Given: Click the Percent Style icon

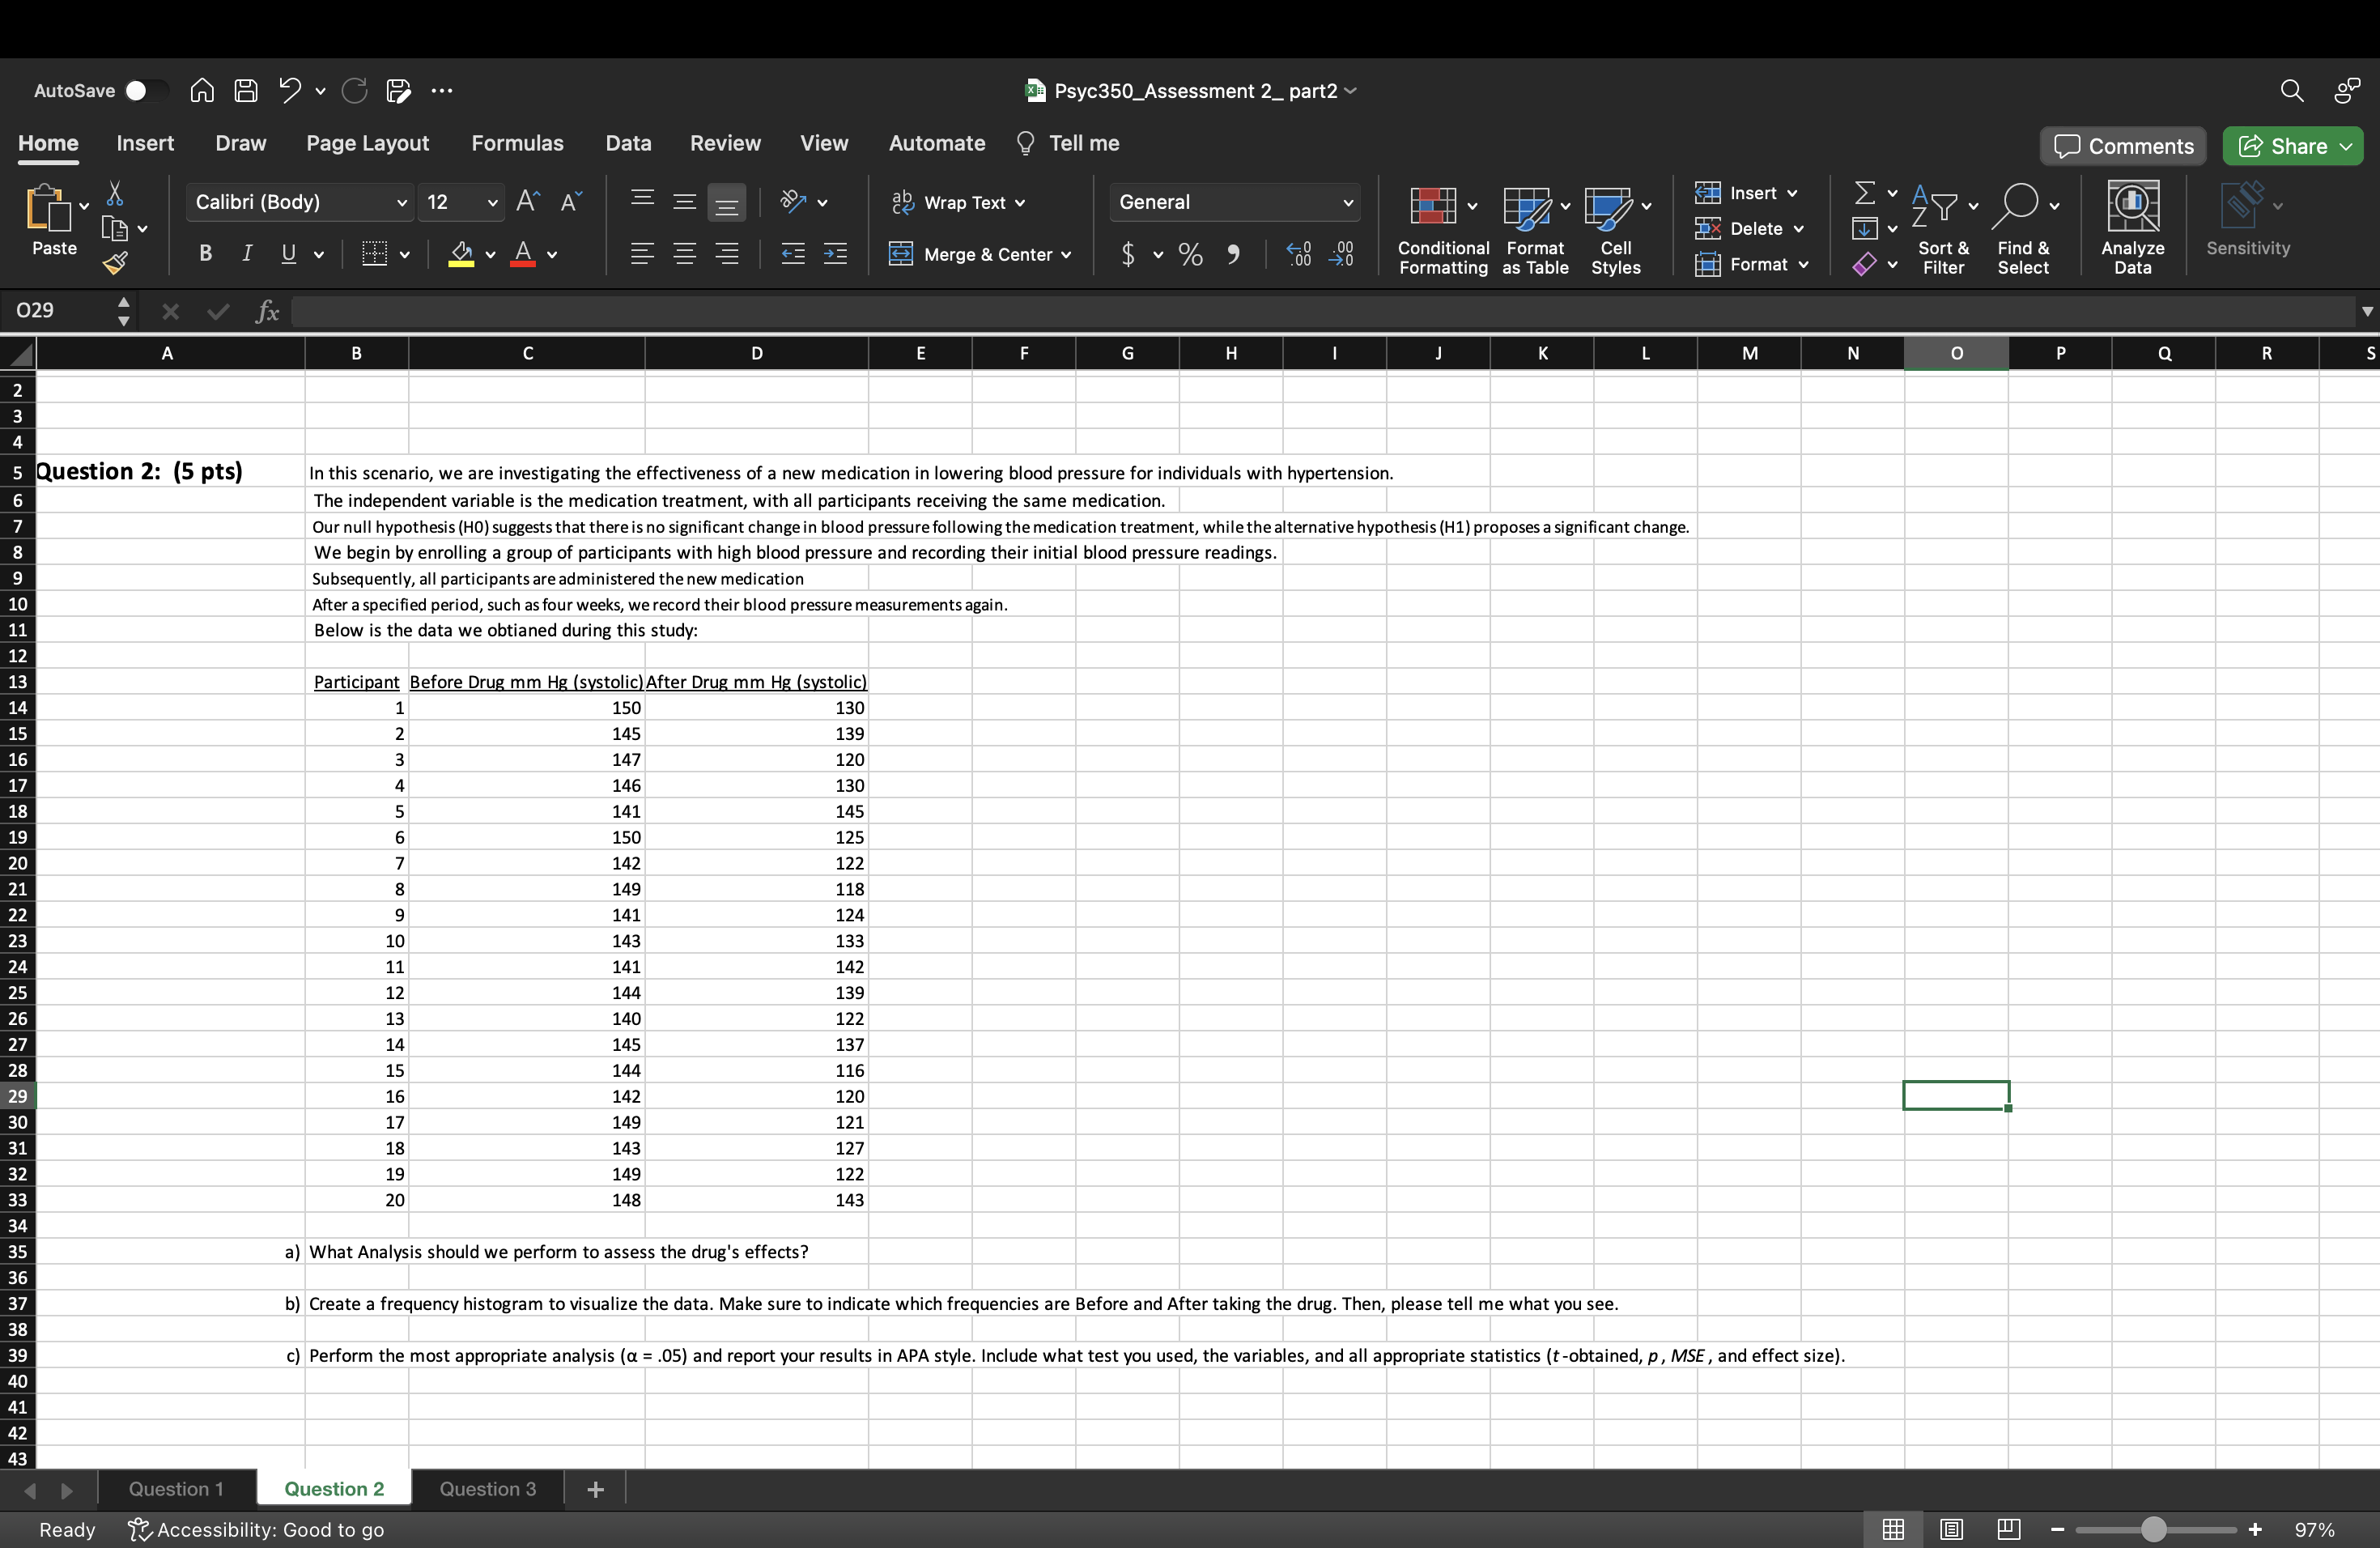Looking at the screenshot, I should (x=1190, y=254).
